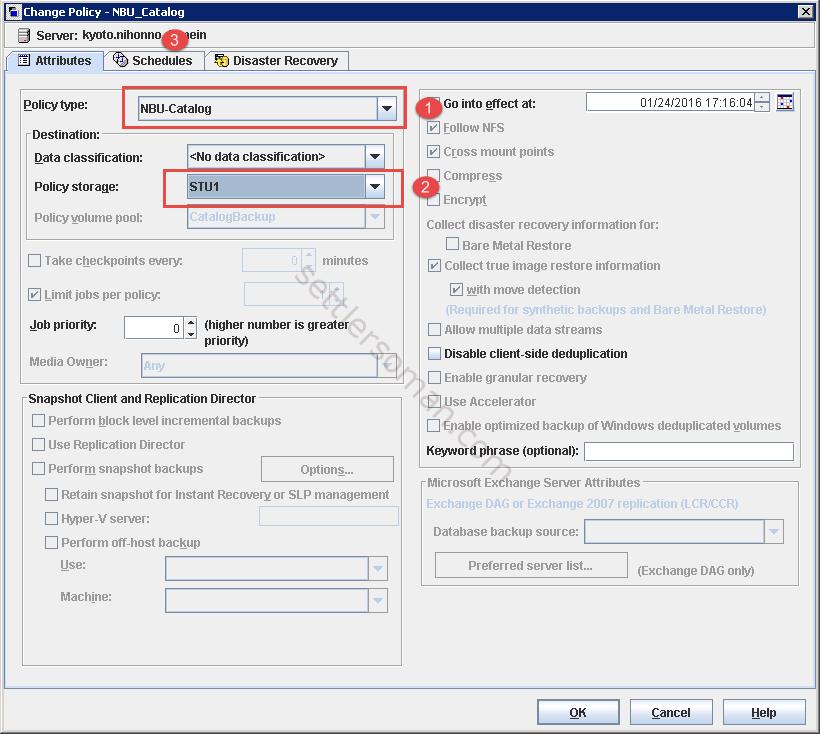Open the Policy storage dropdown showing STU1
The width and height of the screenshot is (820, 734).
(x=375, y=187)
